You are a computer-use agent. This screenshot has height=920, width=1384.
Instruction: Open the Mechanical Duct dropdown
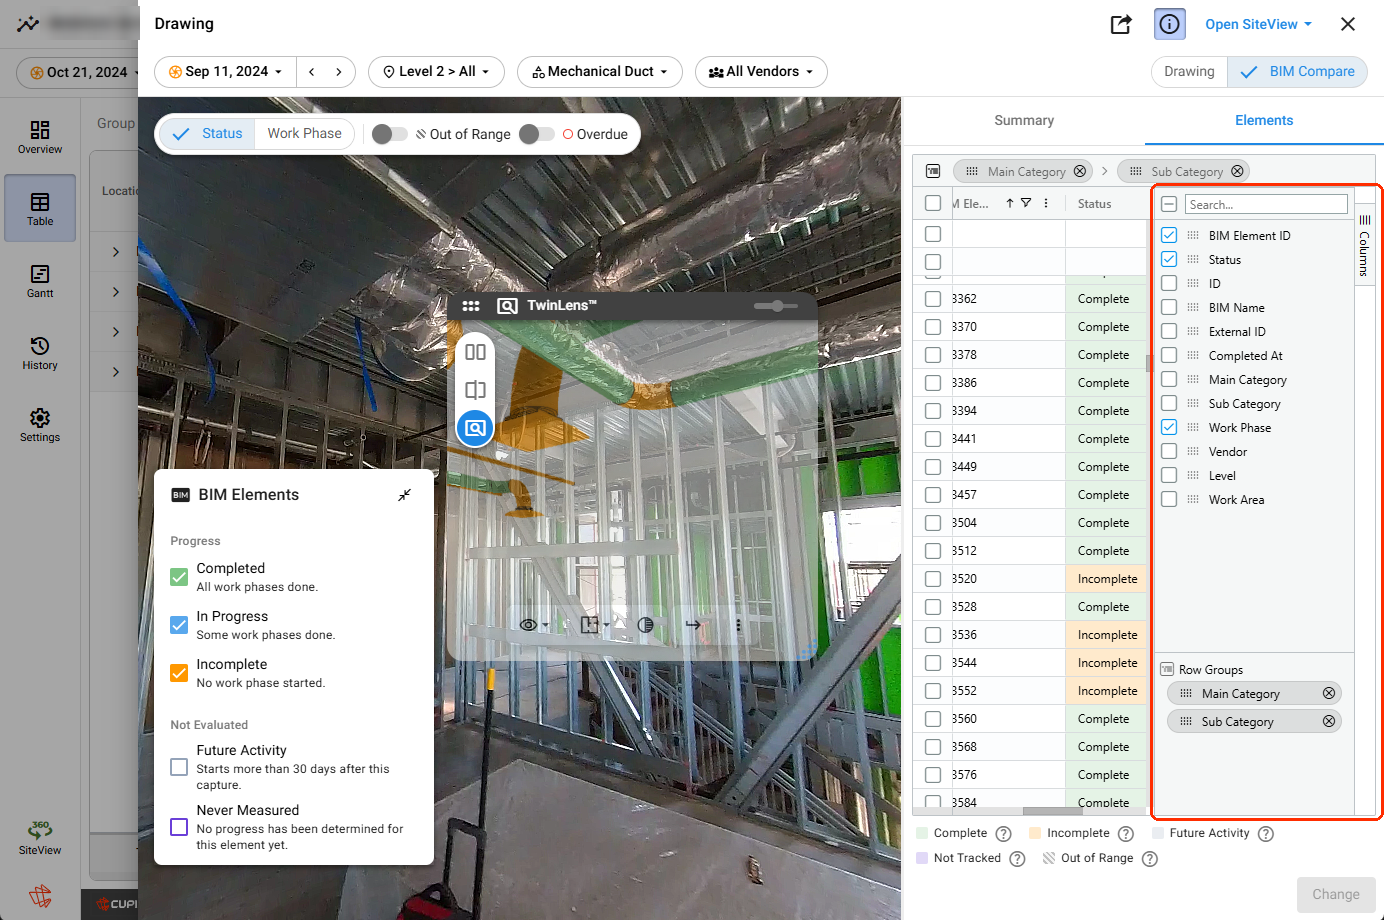tap(600, 72)
